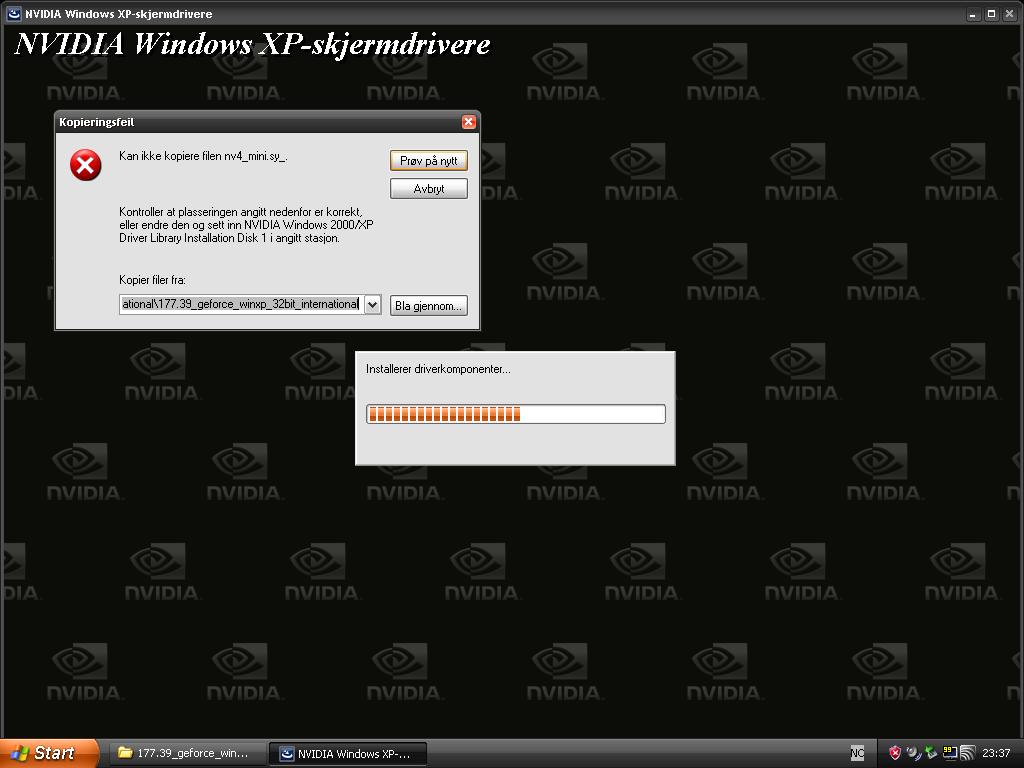
Task: Click the 'NVIDIA Windows XP-skjermdrivere' heading
Action: coord(252,44)
